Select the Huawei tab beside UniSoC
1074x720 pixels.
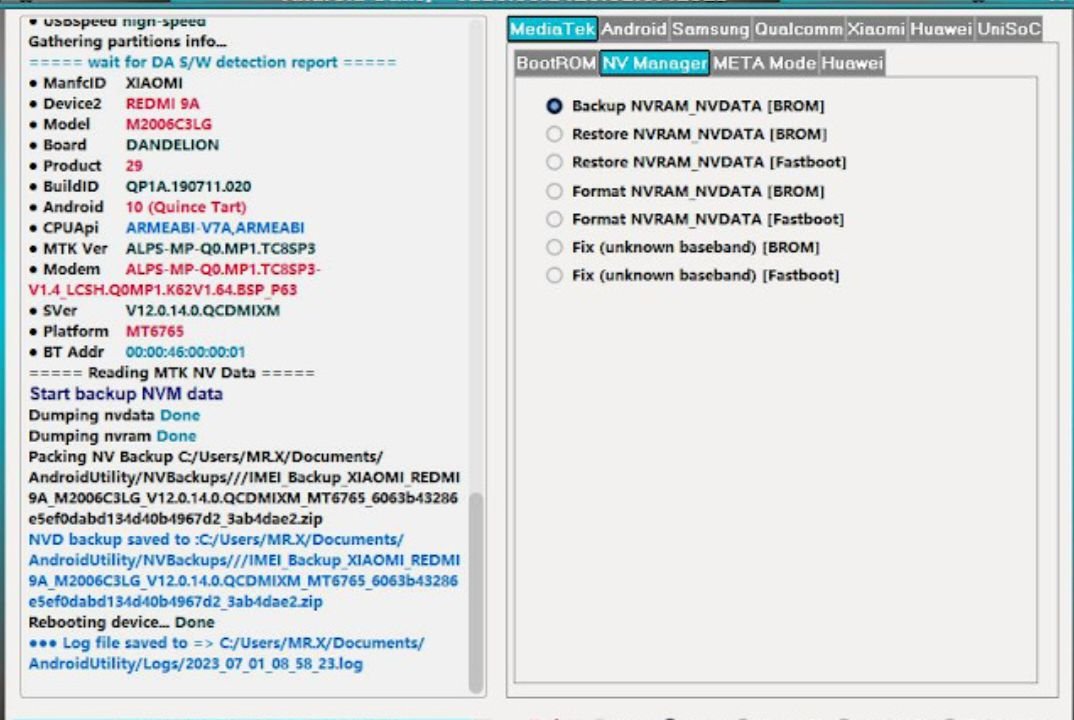pyautogui.click(x=941, y=29)
